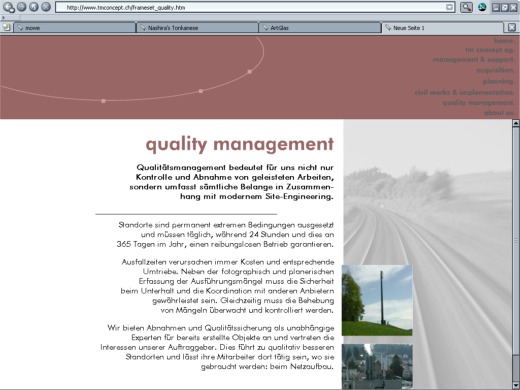
Task: Expand the small arrow below the back button
Action: [x=3, y=17]
